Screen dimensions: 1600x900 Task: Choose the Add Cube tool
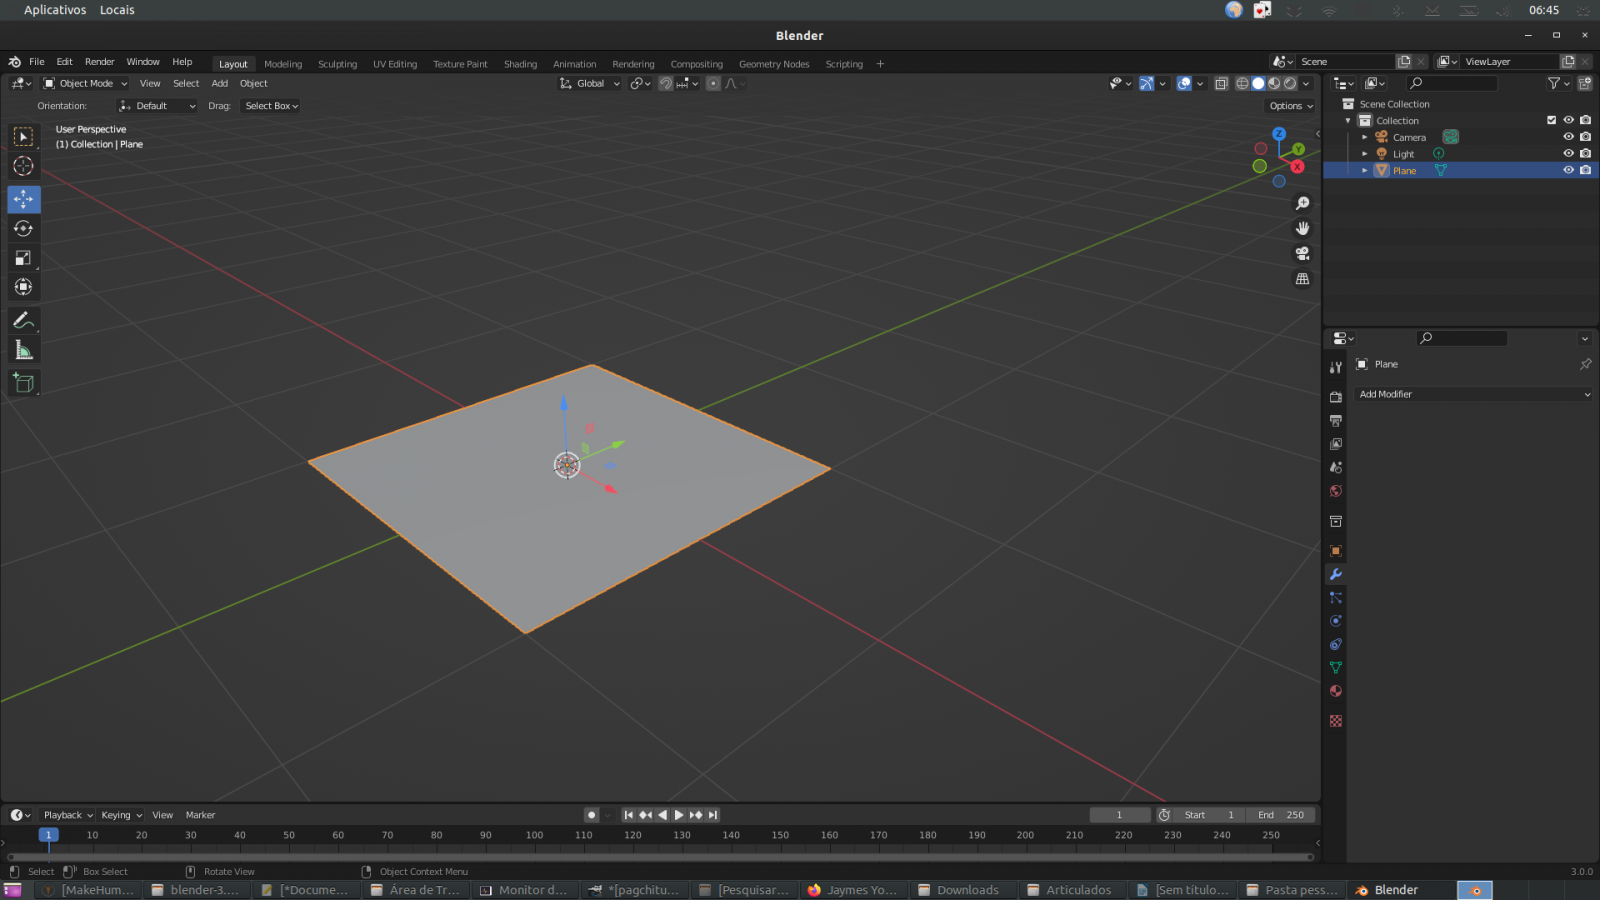pyautogui.click(x=23, y=383)
